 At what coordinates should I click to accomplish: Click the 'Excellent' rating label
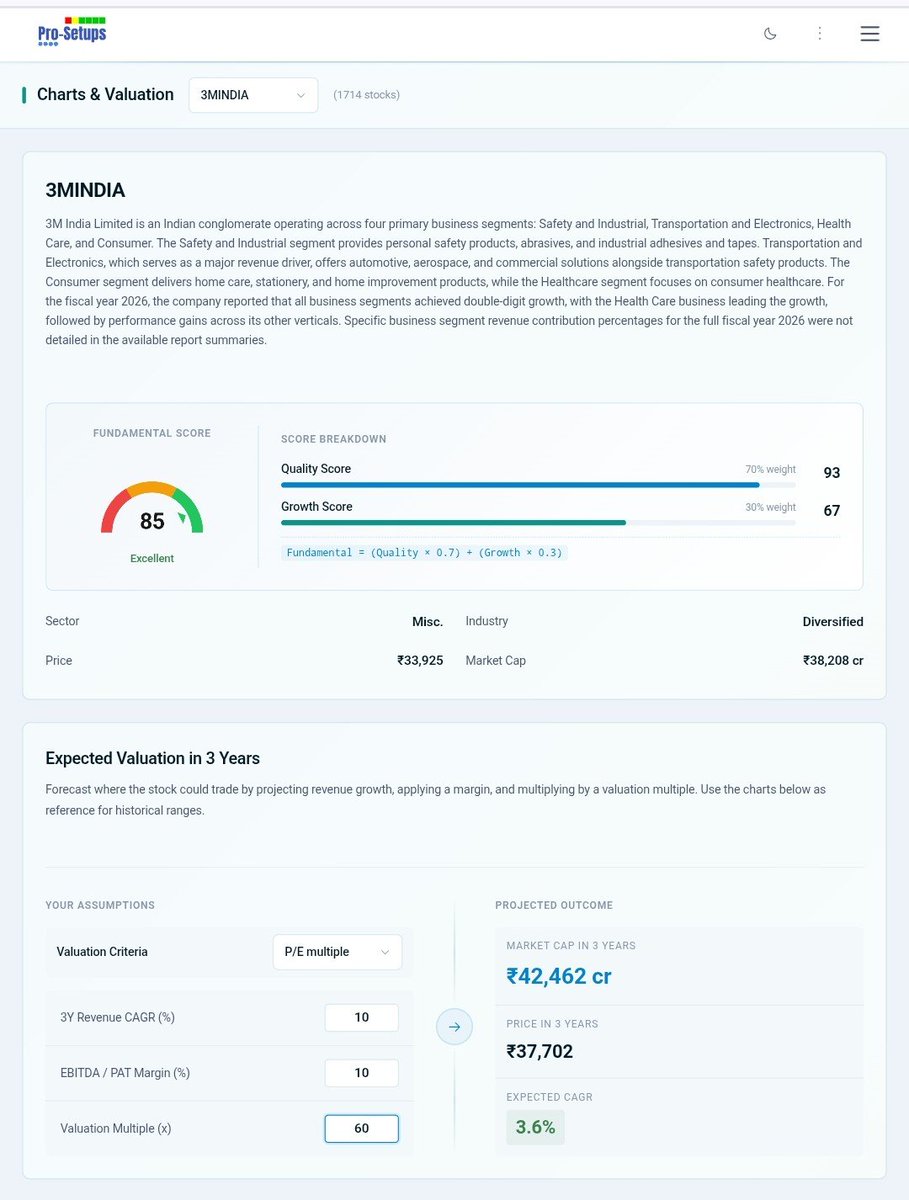(x=152, y=559)
